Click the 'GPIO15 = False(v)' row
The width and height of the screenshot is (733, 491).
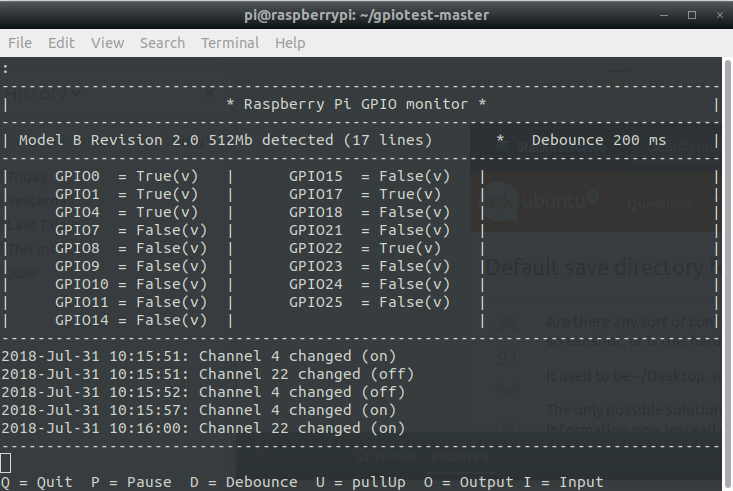click(369, 176)
